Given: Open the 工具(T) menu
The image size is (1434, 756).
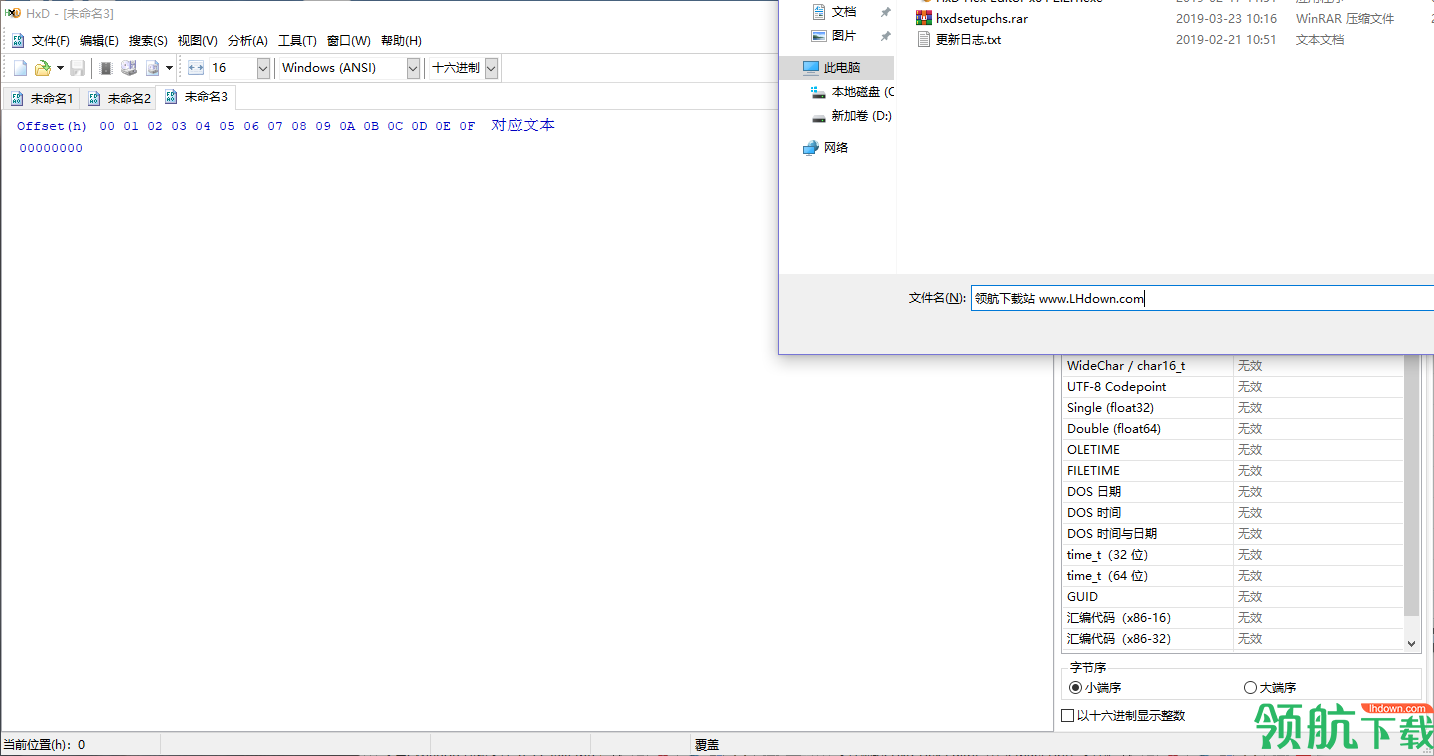Looking at the screenshot, I should 297,41.
